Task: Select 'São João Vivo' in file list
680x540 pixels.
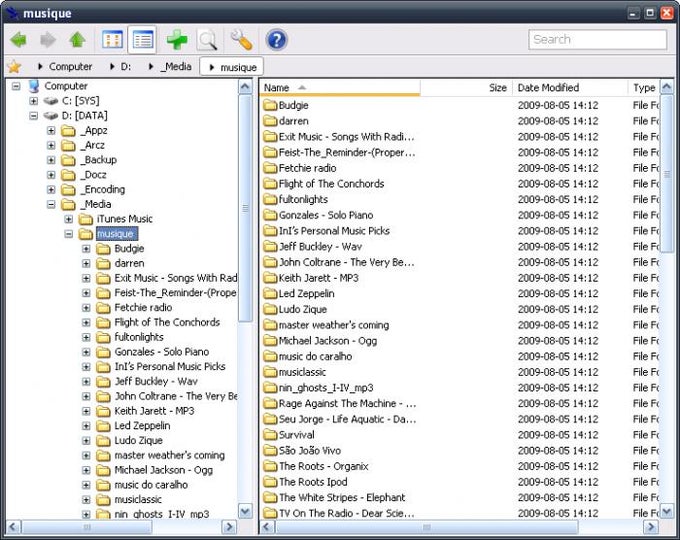Action: point(310,451)
